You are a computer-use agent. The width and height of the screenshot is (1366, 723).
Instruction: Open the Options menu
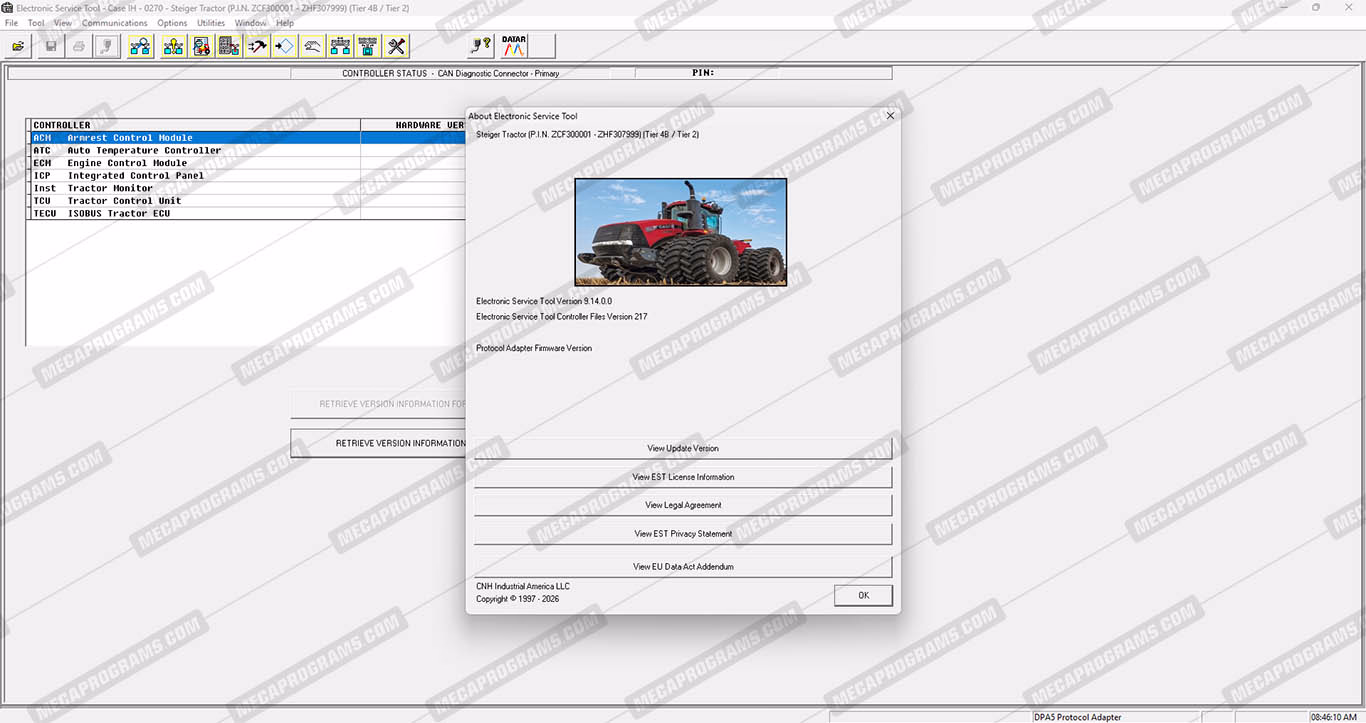[x=172, y=23]
